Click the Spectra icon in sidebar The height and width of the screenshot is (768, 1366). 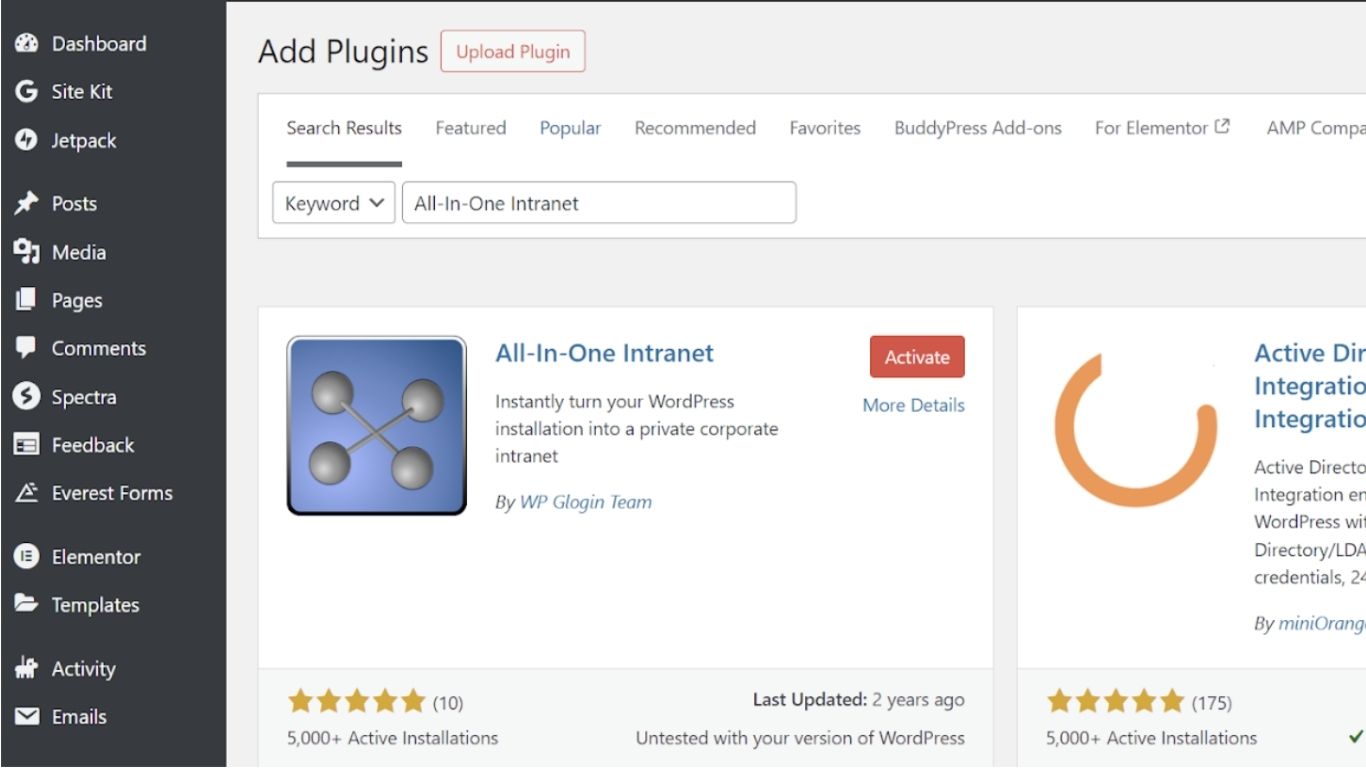pyautogui.click(x=27, y=397)
